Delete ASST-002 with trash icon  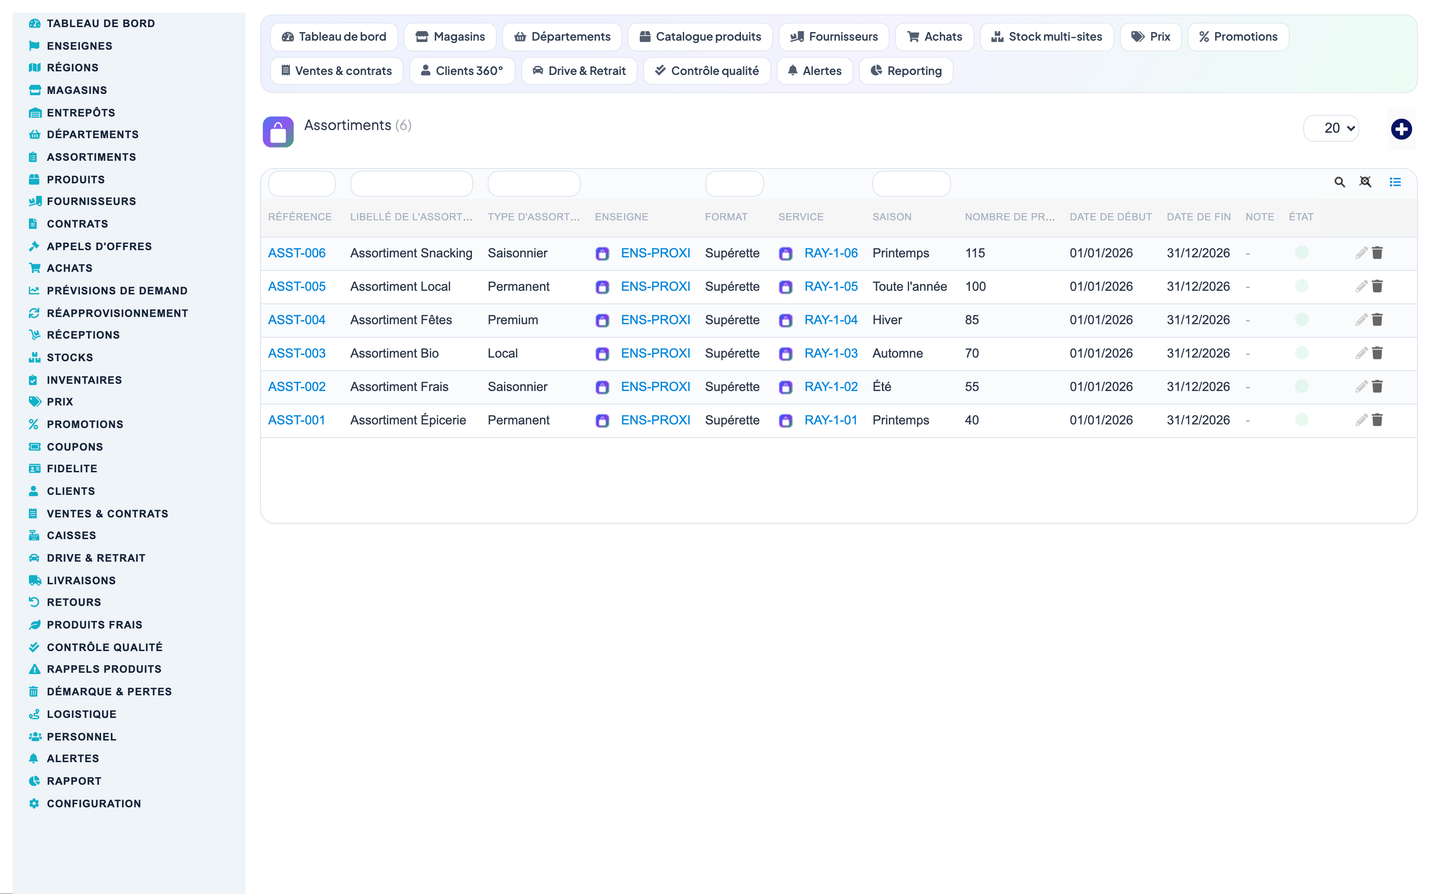coord(1377,387)
